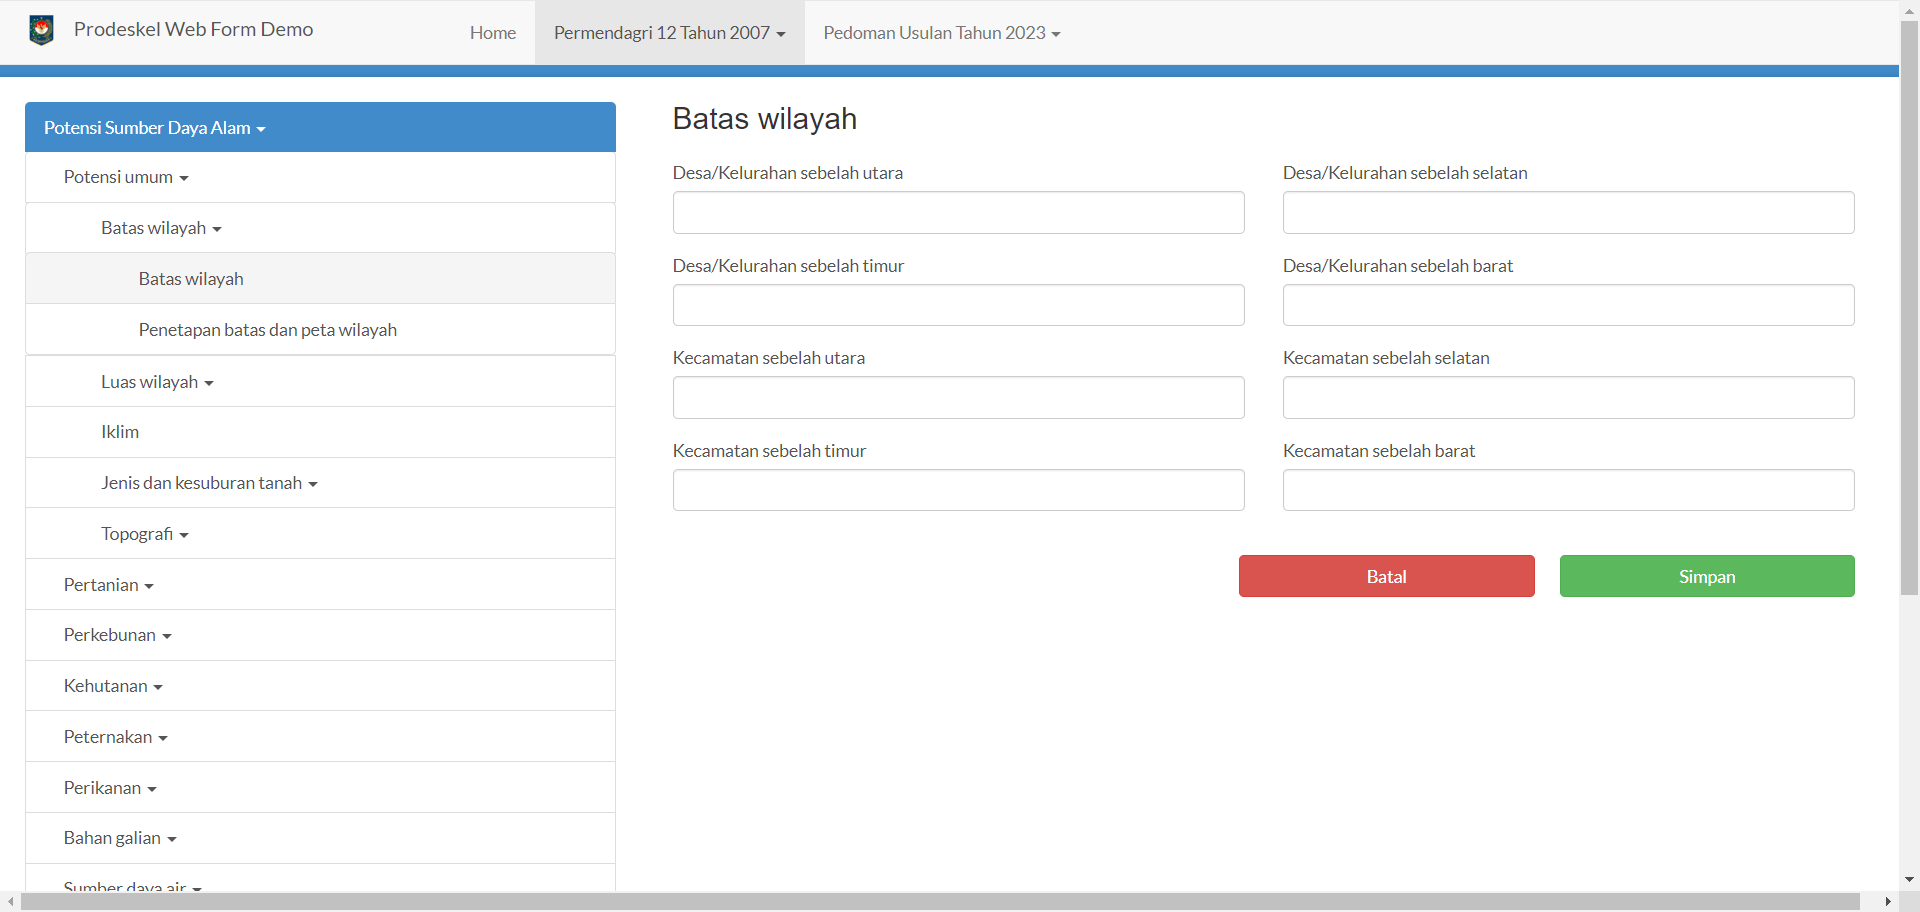This screenshot has height=912, width=1920.
Task: Expand the Perkebunan section
Action: tap(320, 635)
